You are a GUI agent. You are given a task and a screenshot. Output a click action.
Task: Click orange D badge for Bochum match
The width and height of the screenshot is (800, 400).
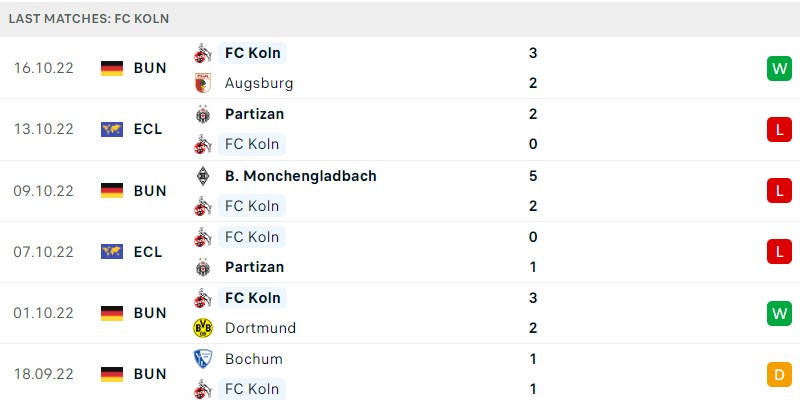(x=779, y=374)
